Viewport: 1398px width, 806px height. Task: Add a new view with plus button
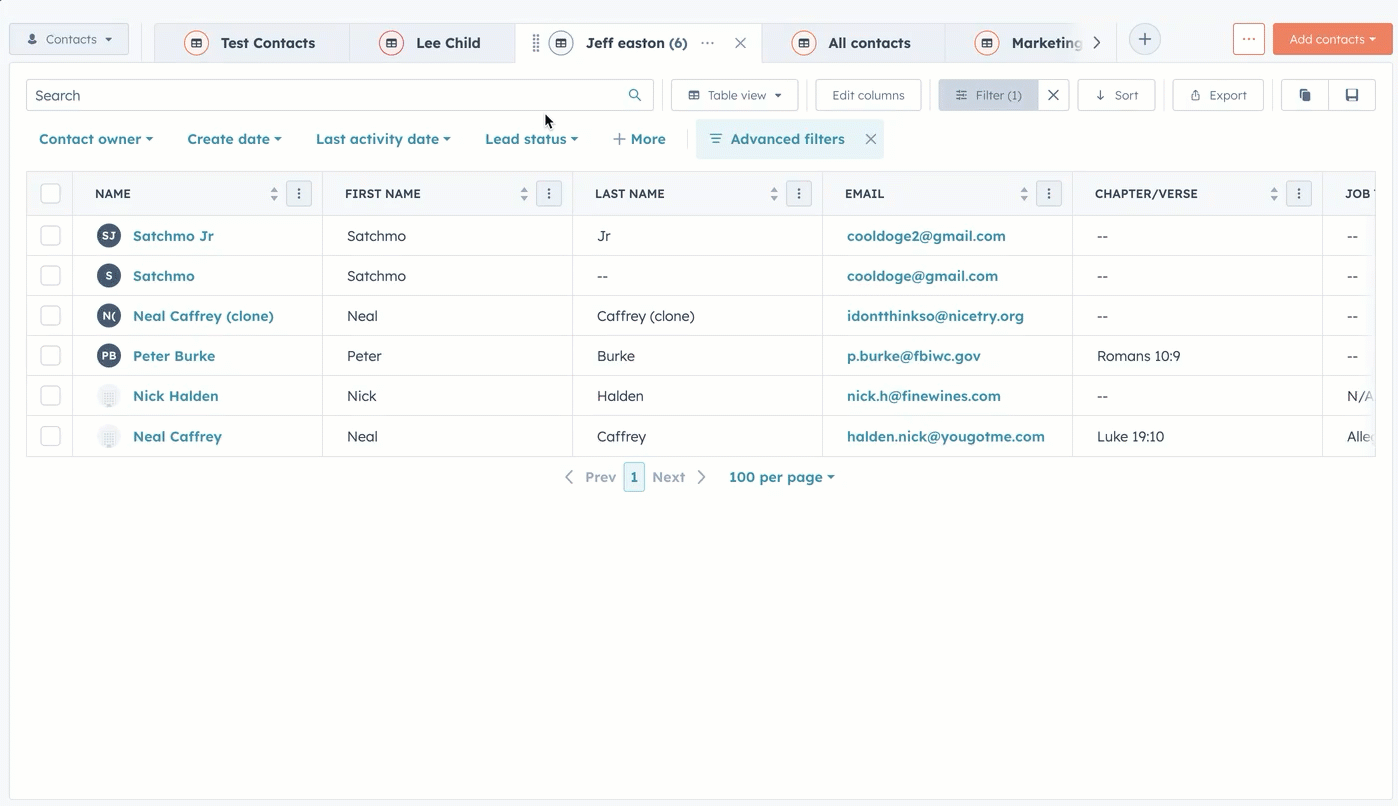coord(1145,39)
